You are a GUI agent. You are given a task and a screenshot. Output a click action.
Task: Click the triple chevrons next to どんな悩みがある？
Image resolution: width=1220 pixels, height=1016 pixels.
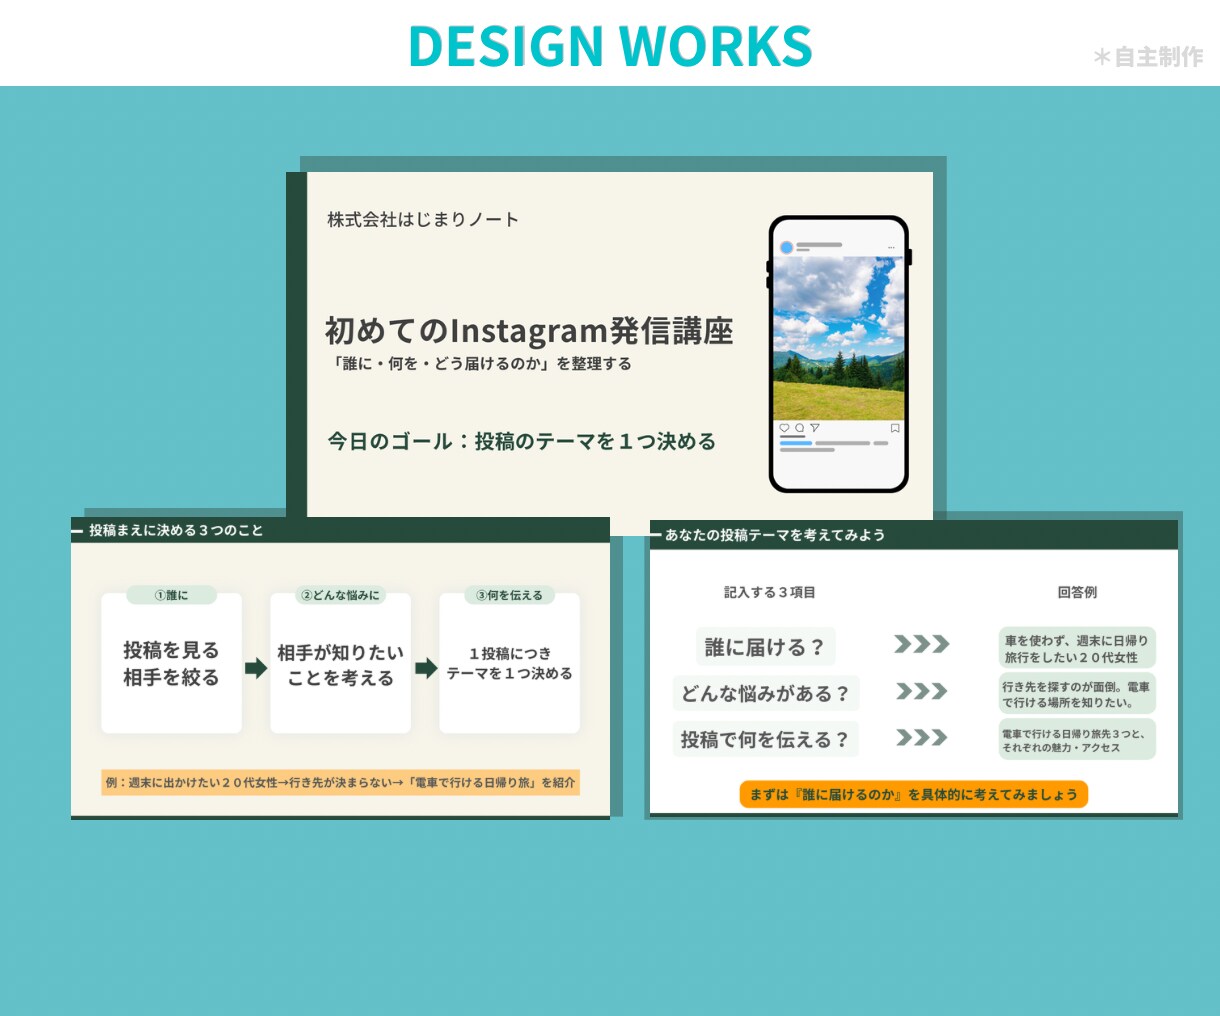click(921, 691)
